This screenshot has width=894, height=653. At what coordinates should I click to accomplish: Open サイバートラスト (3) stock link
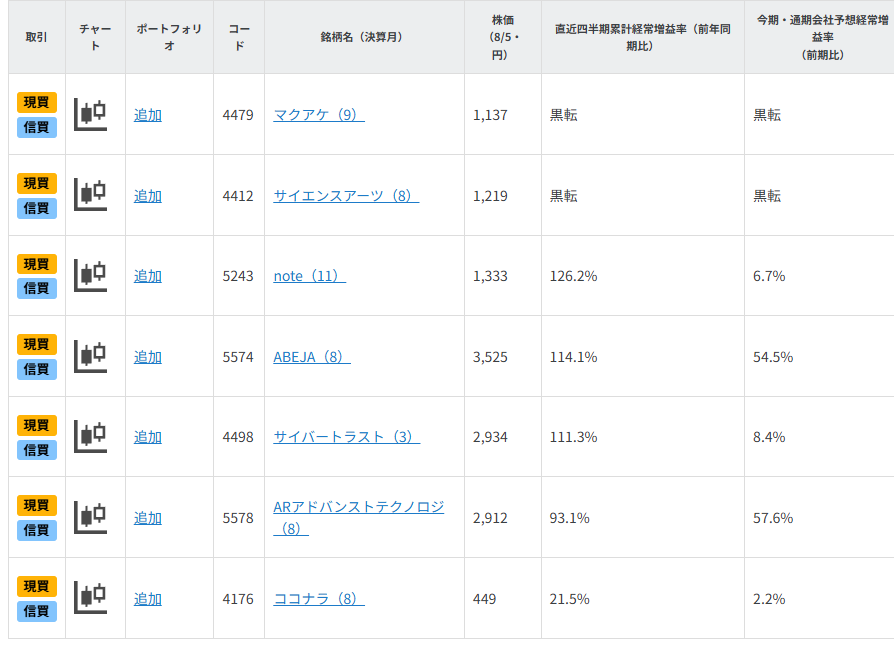tap(347, 437)
